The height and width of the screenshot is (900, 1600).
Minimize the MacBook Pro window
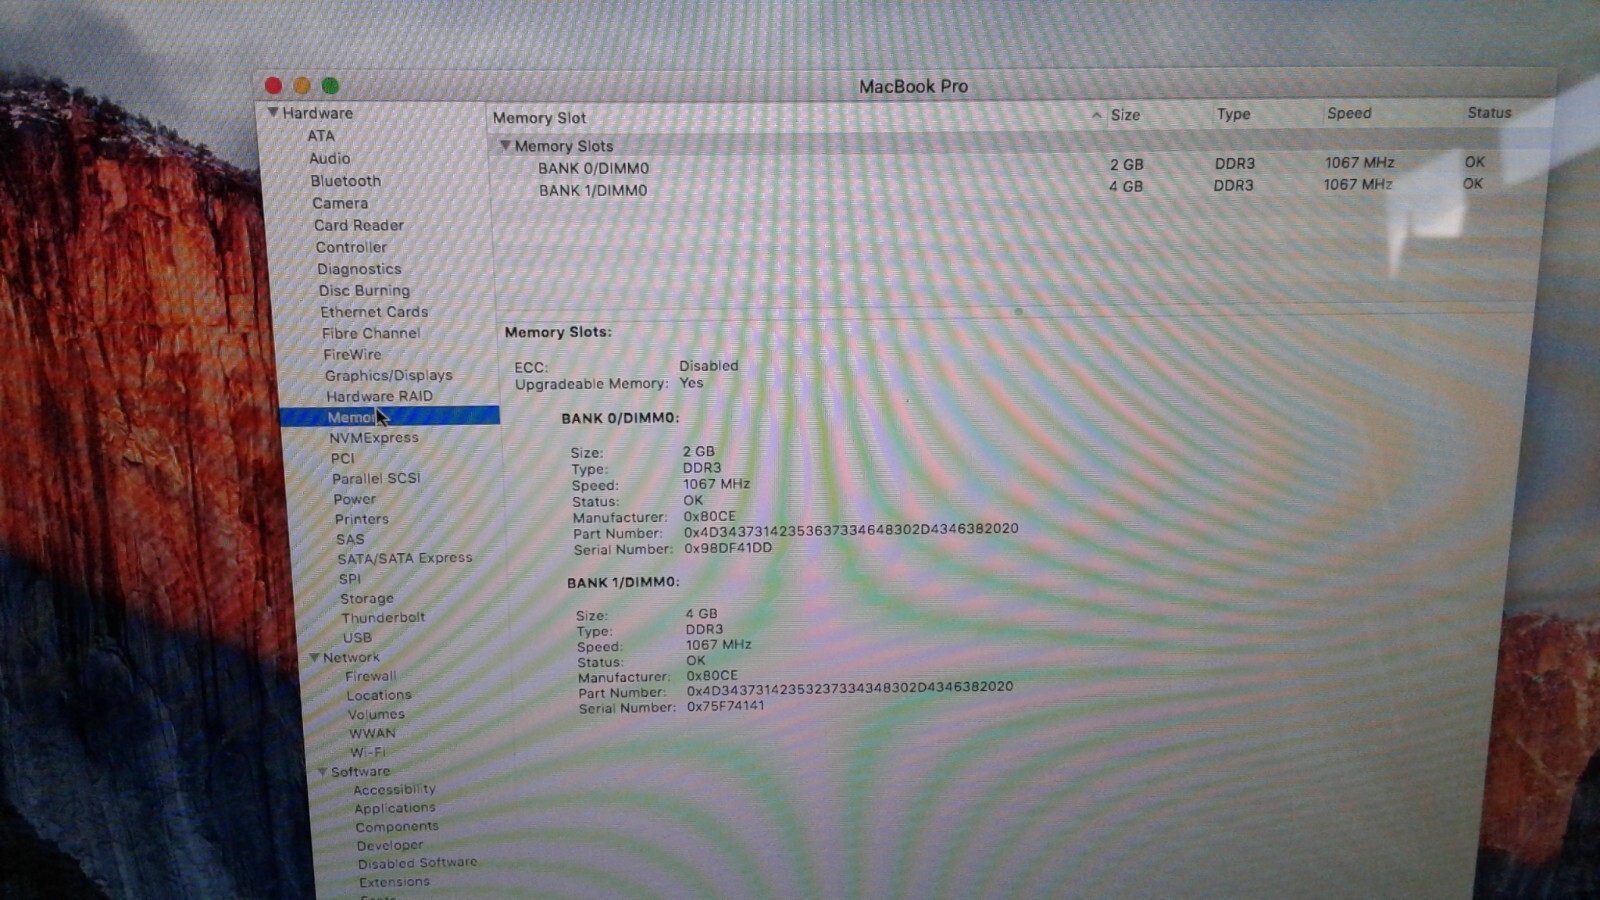tap(301, 86)
